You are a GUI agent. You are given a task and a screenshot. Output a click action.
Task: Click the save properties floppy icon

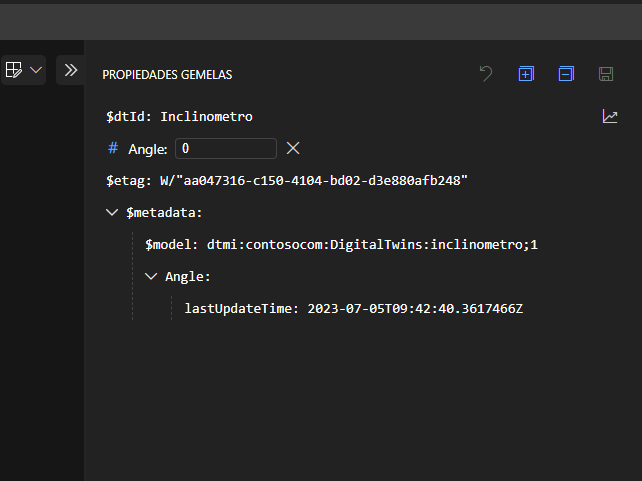[606, 74]
